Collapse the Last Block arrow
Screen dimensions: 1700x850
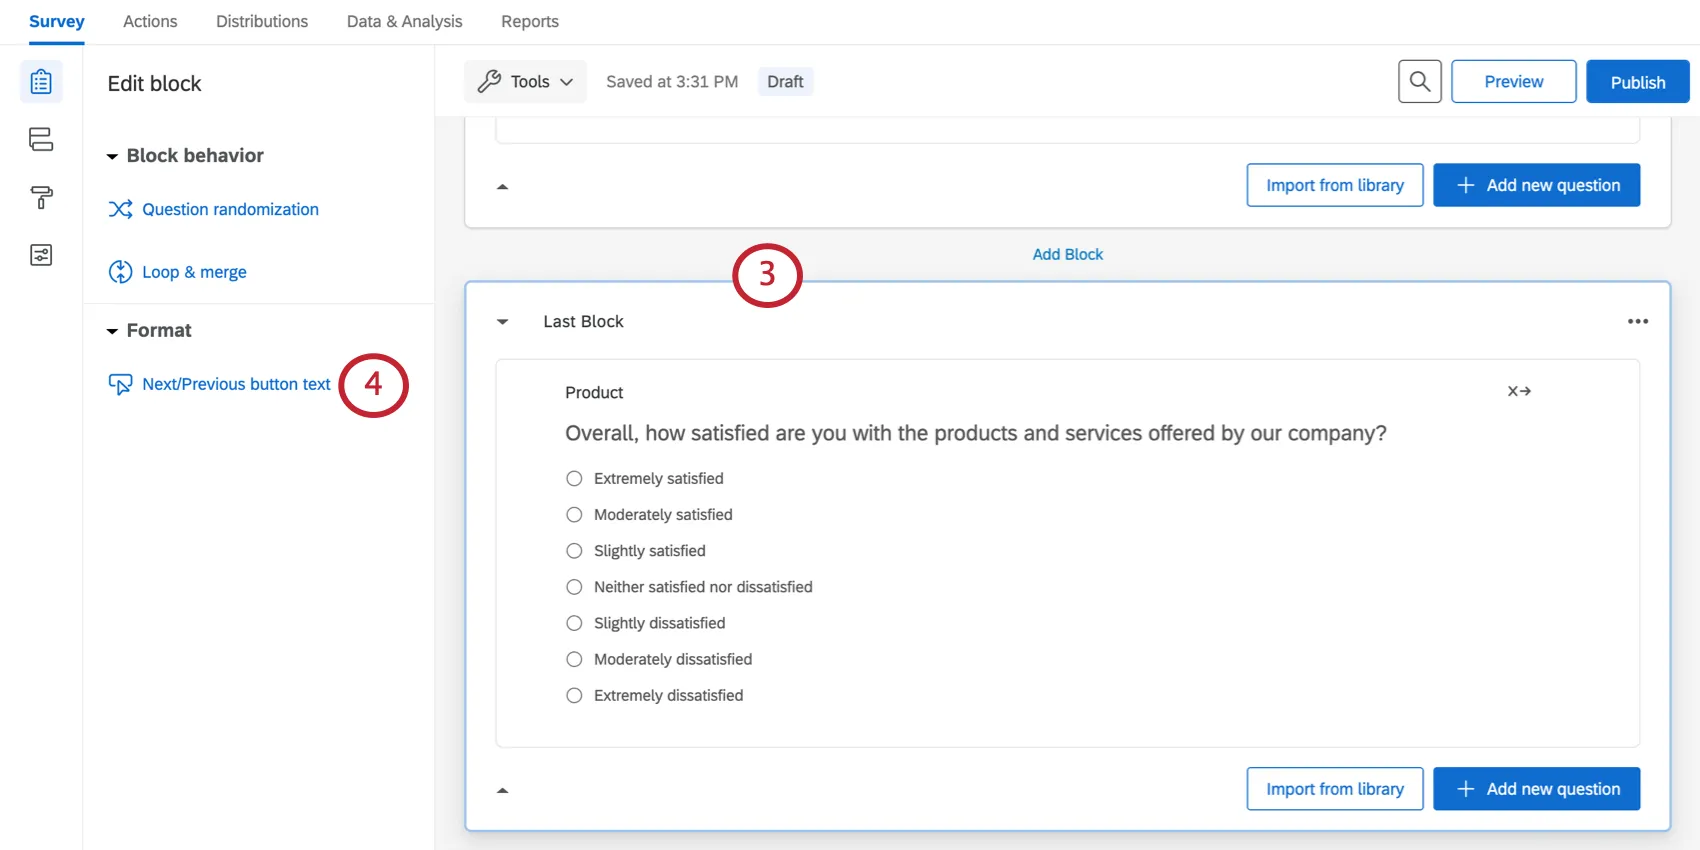pos(503,322)
